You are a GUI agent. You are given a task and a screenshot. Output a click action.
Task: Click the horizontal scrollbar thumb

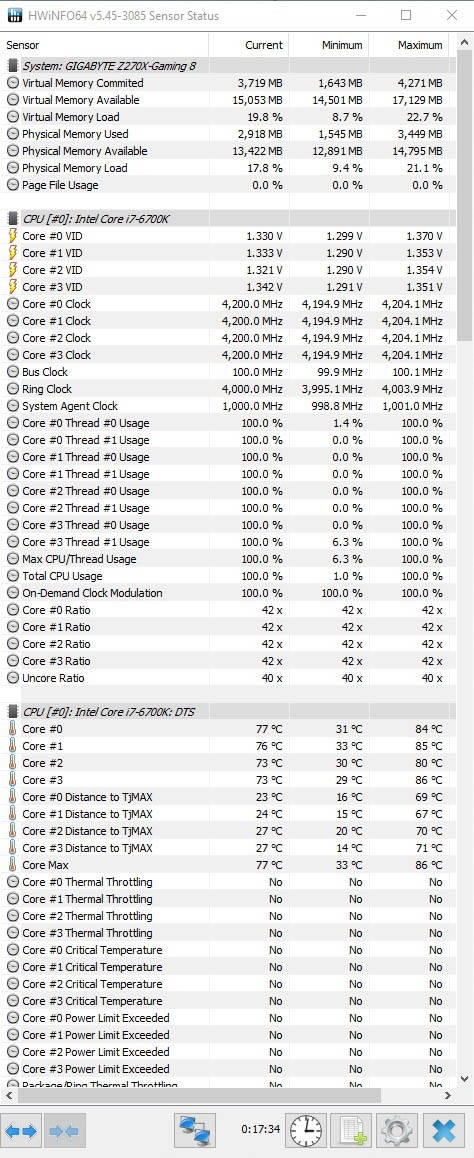point(198,1094)
